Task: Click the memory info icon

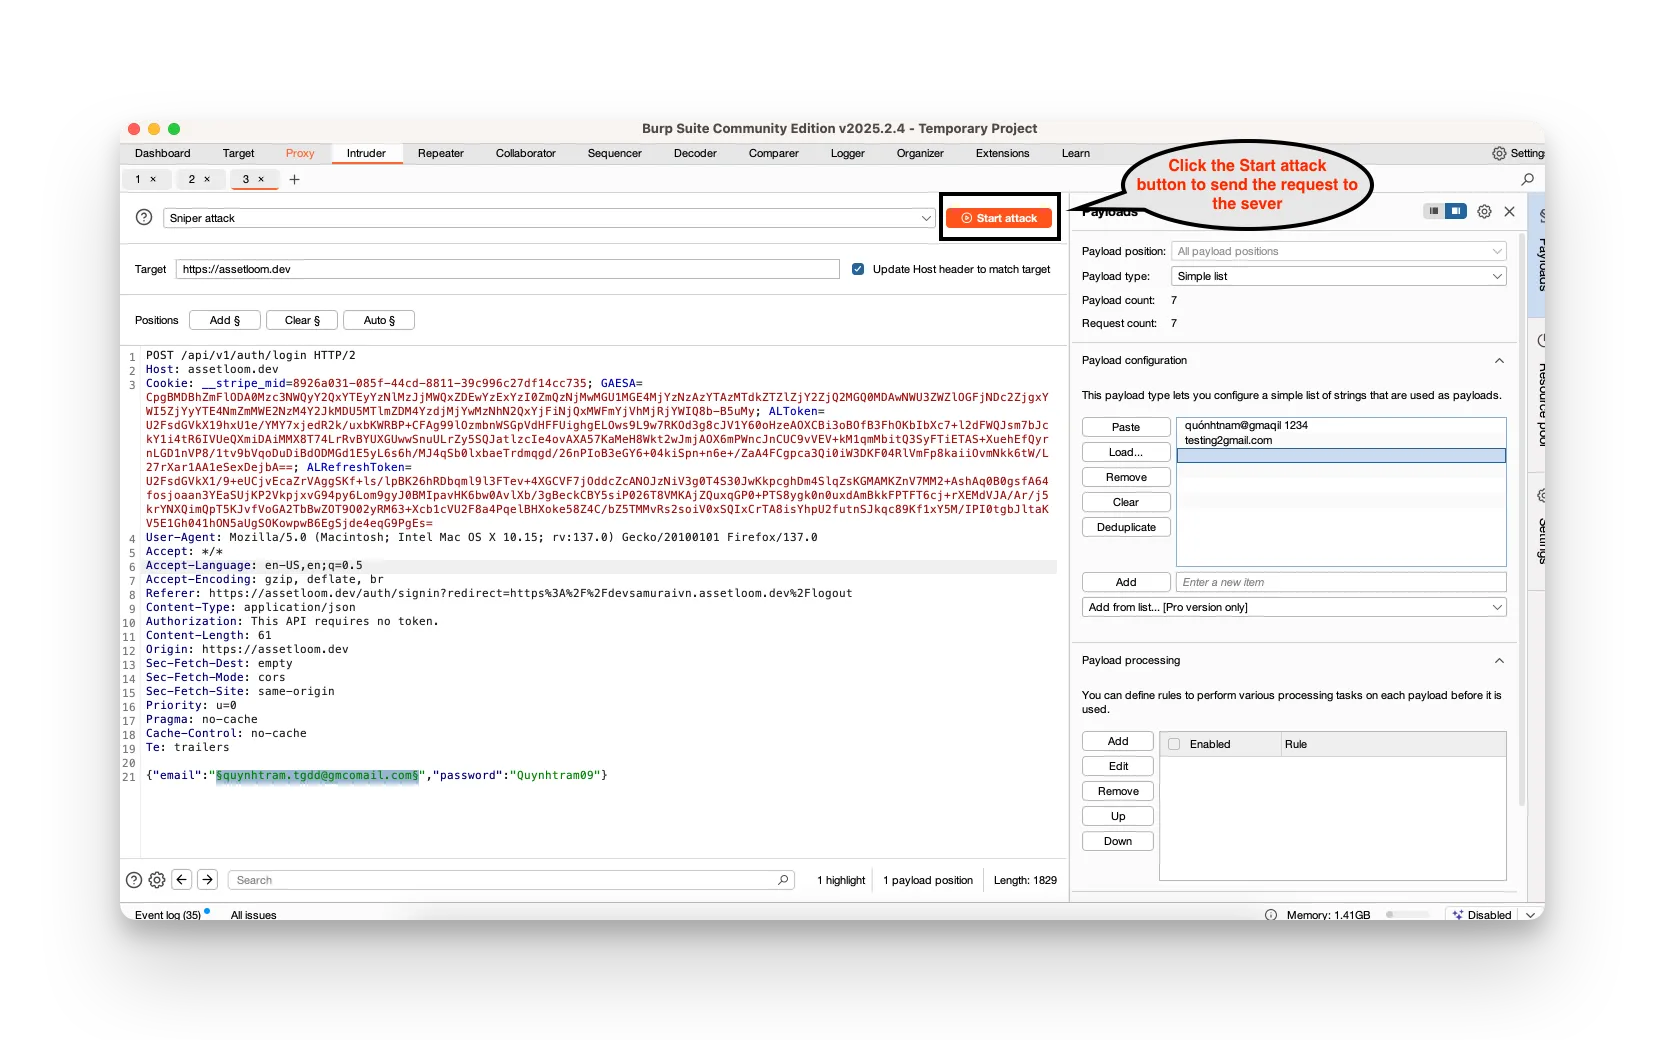Action: pos(1271,914)
